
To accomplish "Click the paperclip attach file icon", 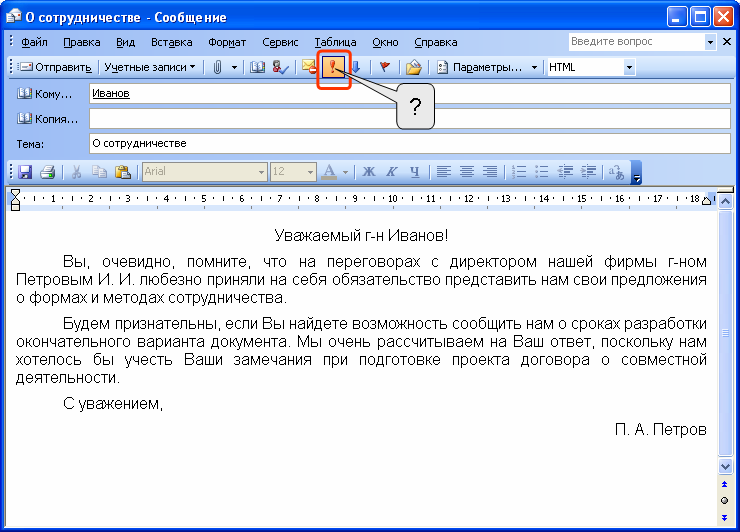I will point(217,67).
